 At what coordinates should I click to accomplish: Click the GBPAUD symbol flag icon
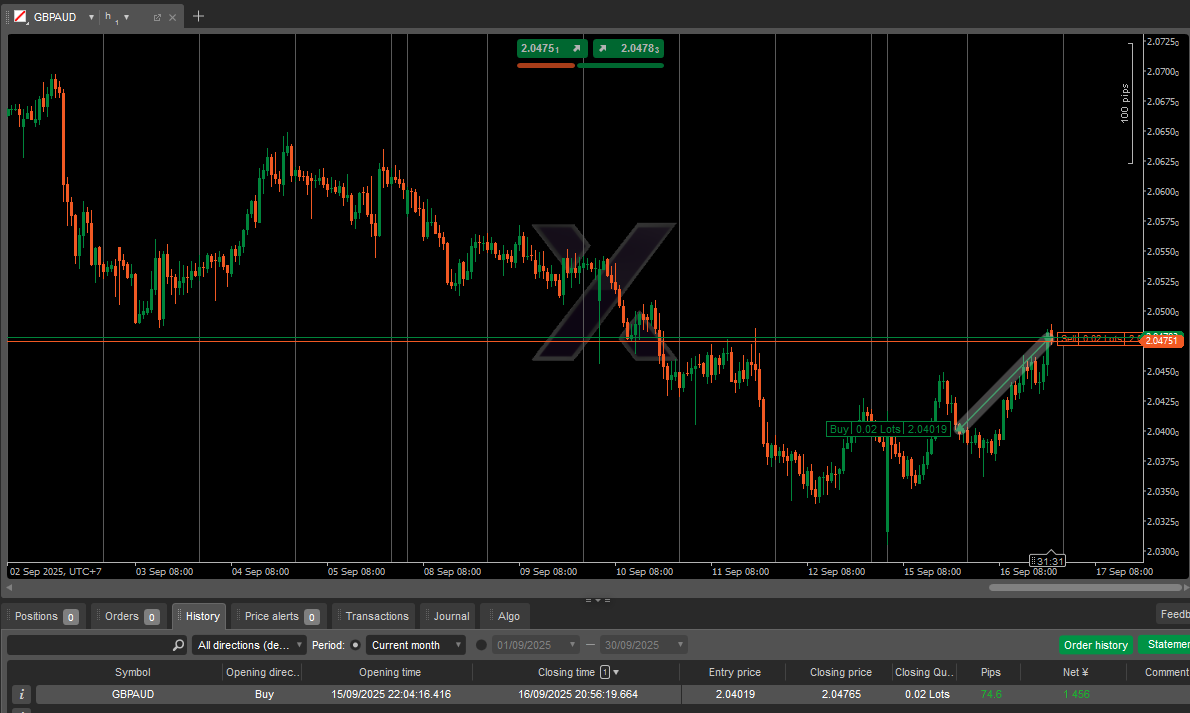click(x=20, y=17)
